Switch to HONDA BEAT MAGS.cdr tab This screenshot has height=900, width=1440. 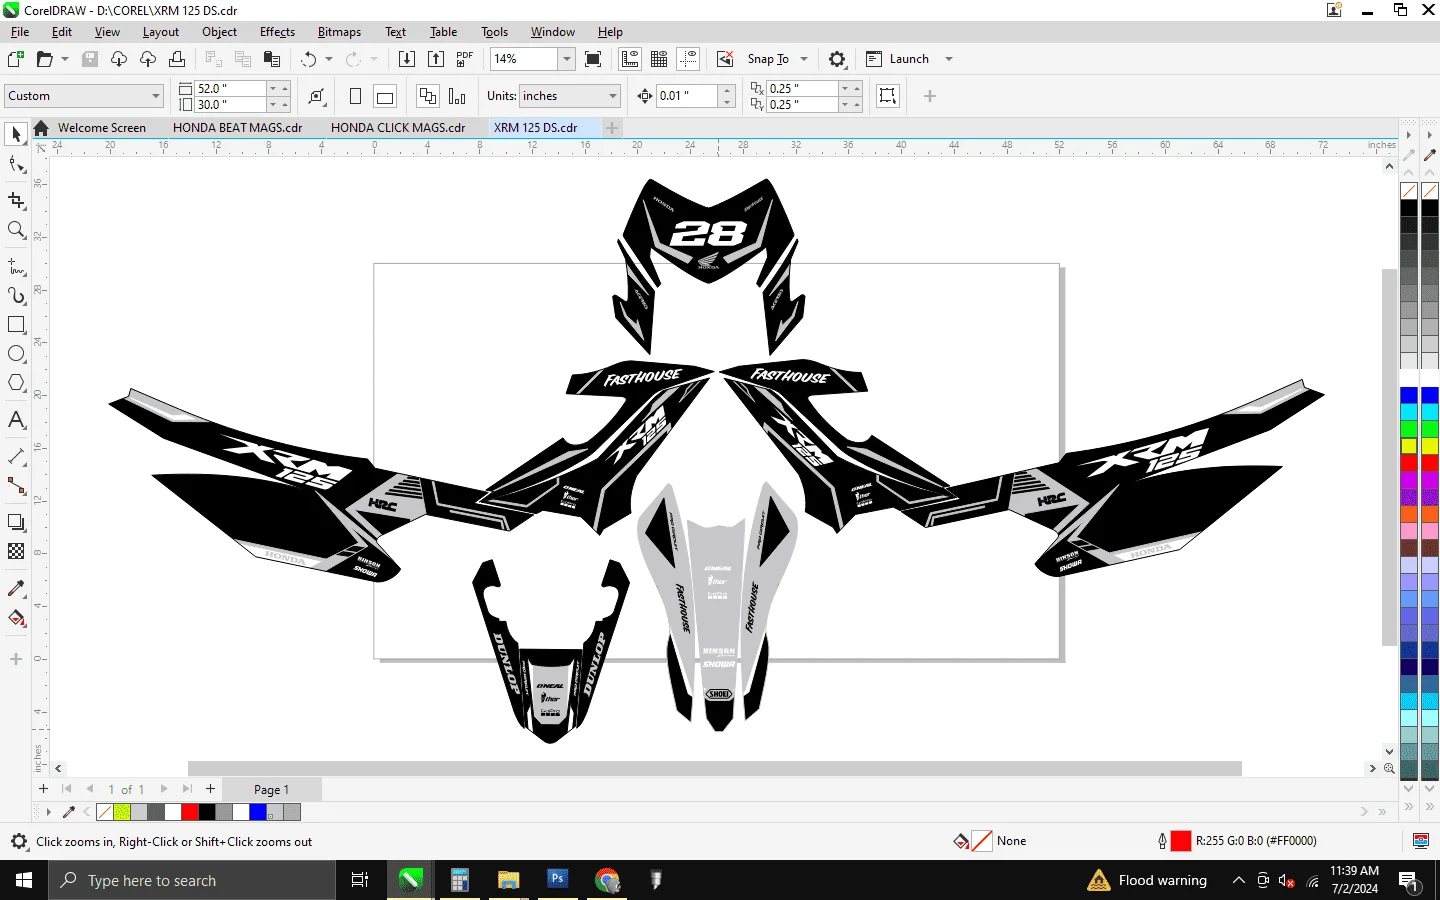pos(238,128)
